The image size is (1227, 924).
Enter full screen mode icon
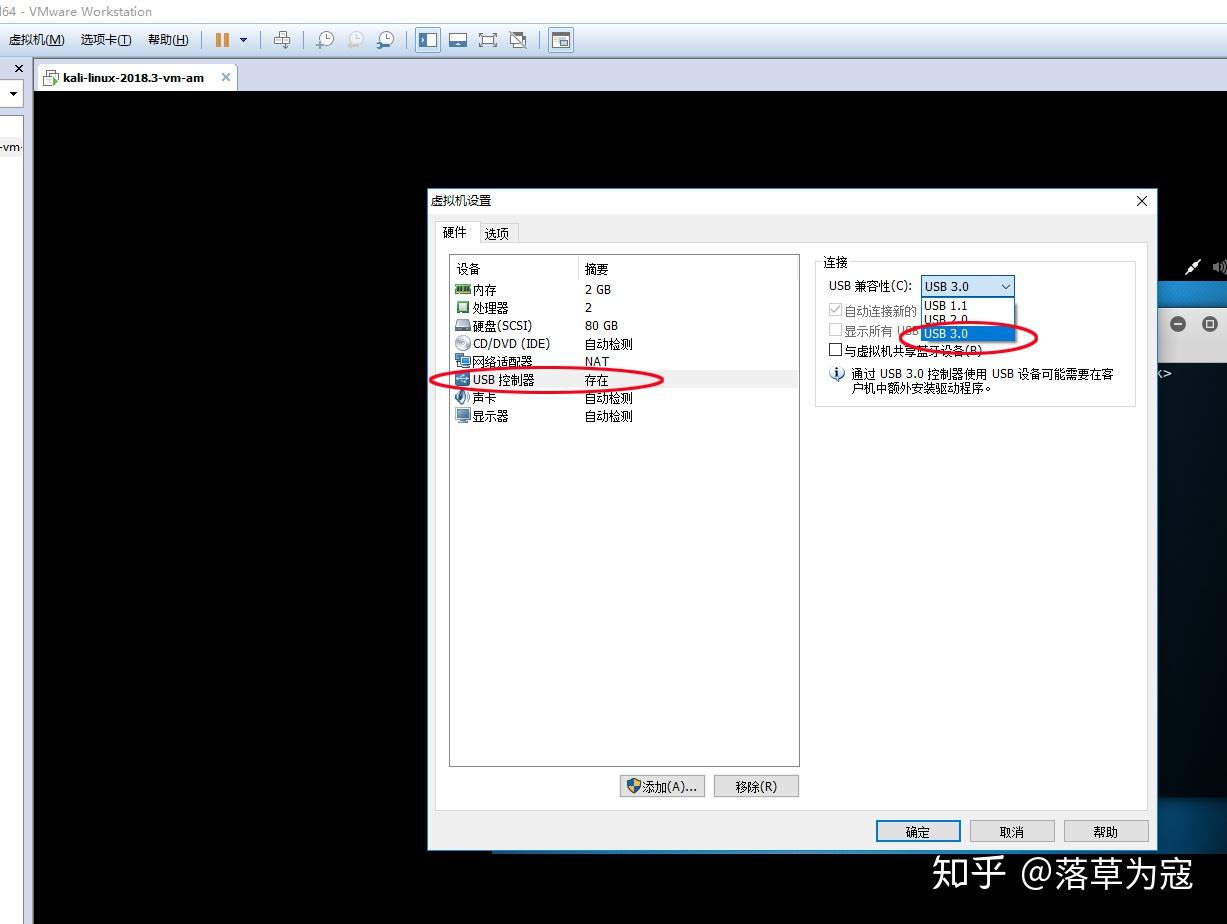click(488, 40)
